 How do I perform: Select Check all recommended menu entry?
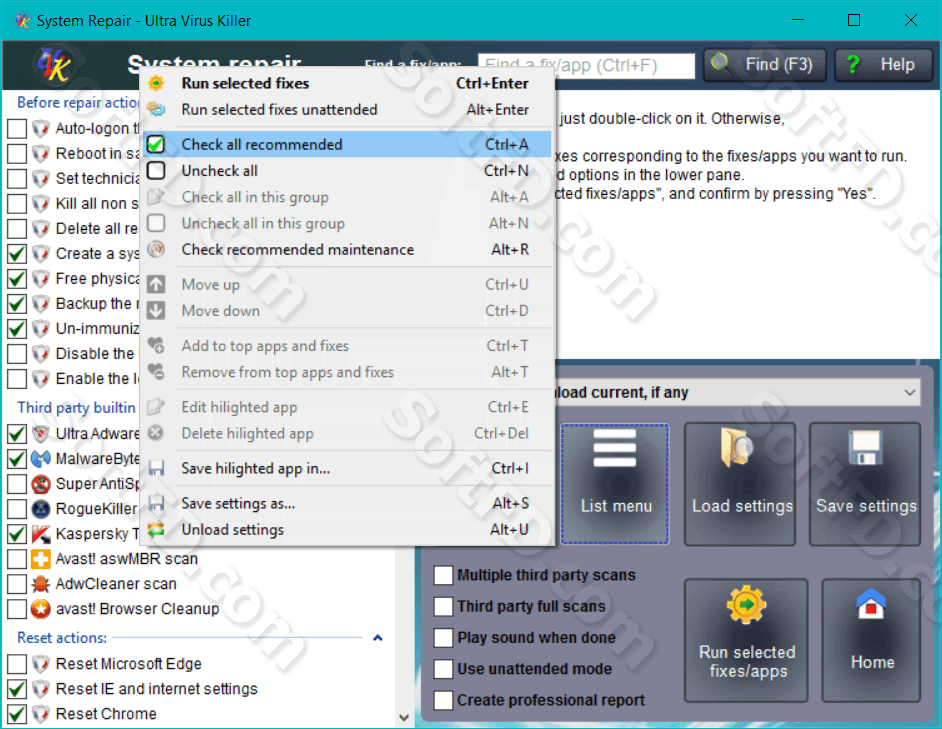point(348,144)
